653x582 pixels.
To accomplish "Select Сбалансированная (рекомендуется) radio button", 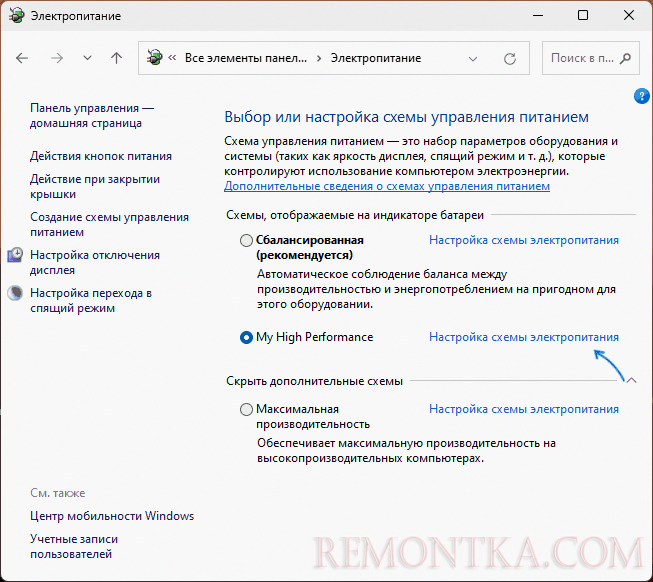I will point(246,240).
